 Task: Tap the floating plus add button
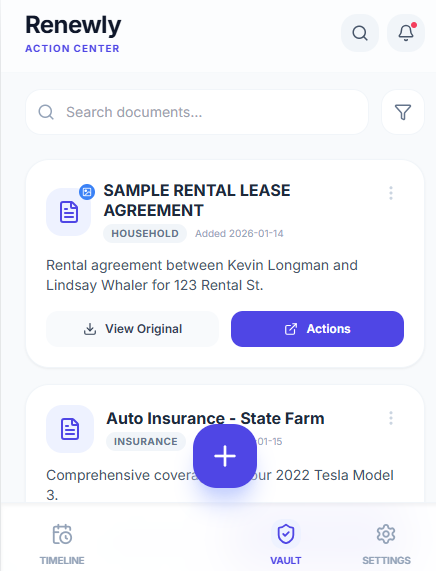(225, 456)
